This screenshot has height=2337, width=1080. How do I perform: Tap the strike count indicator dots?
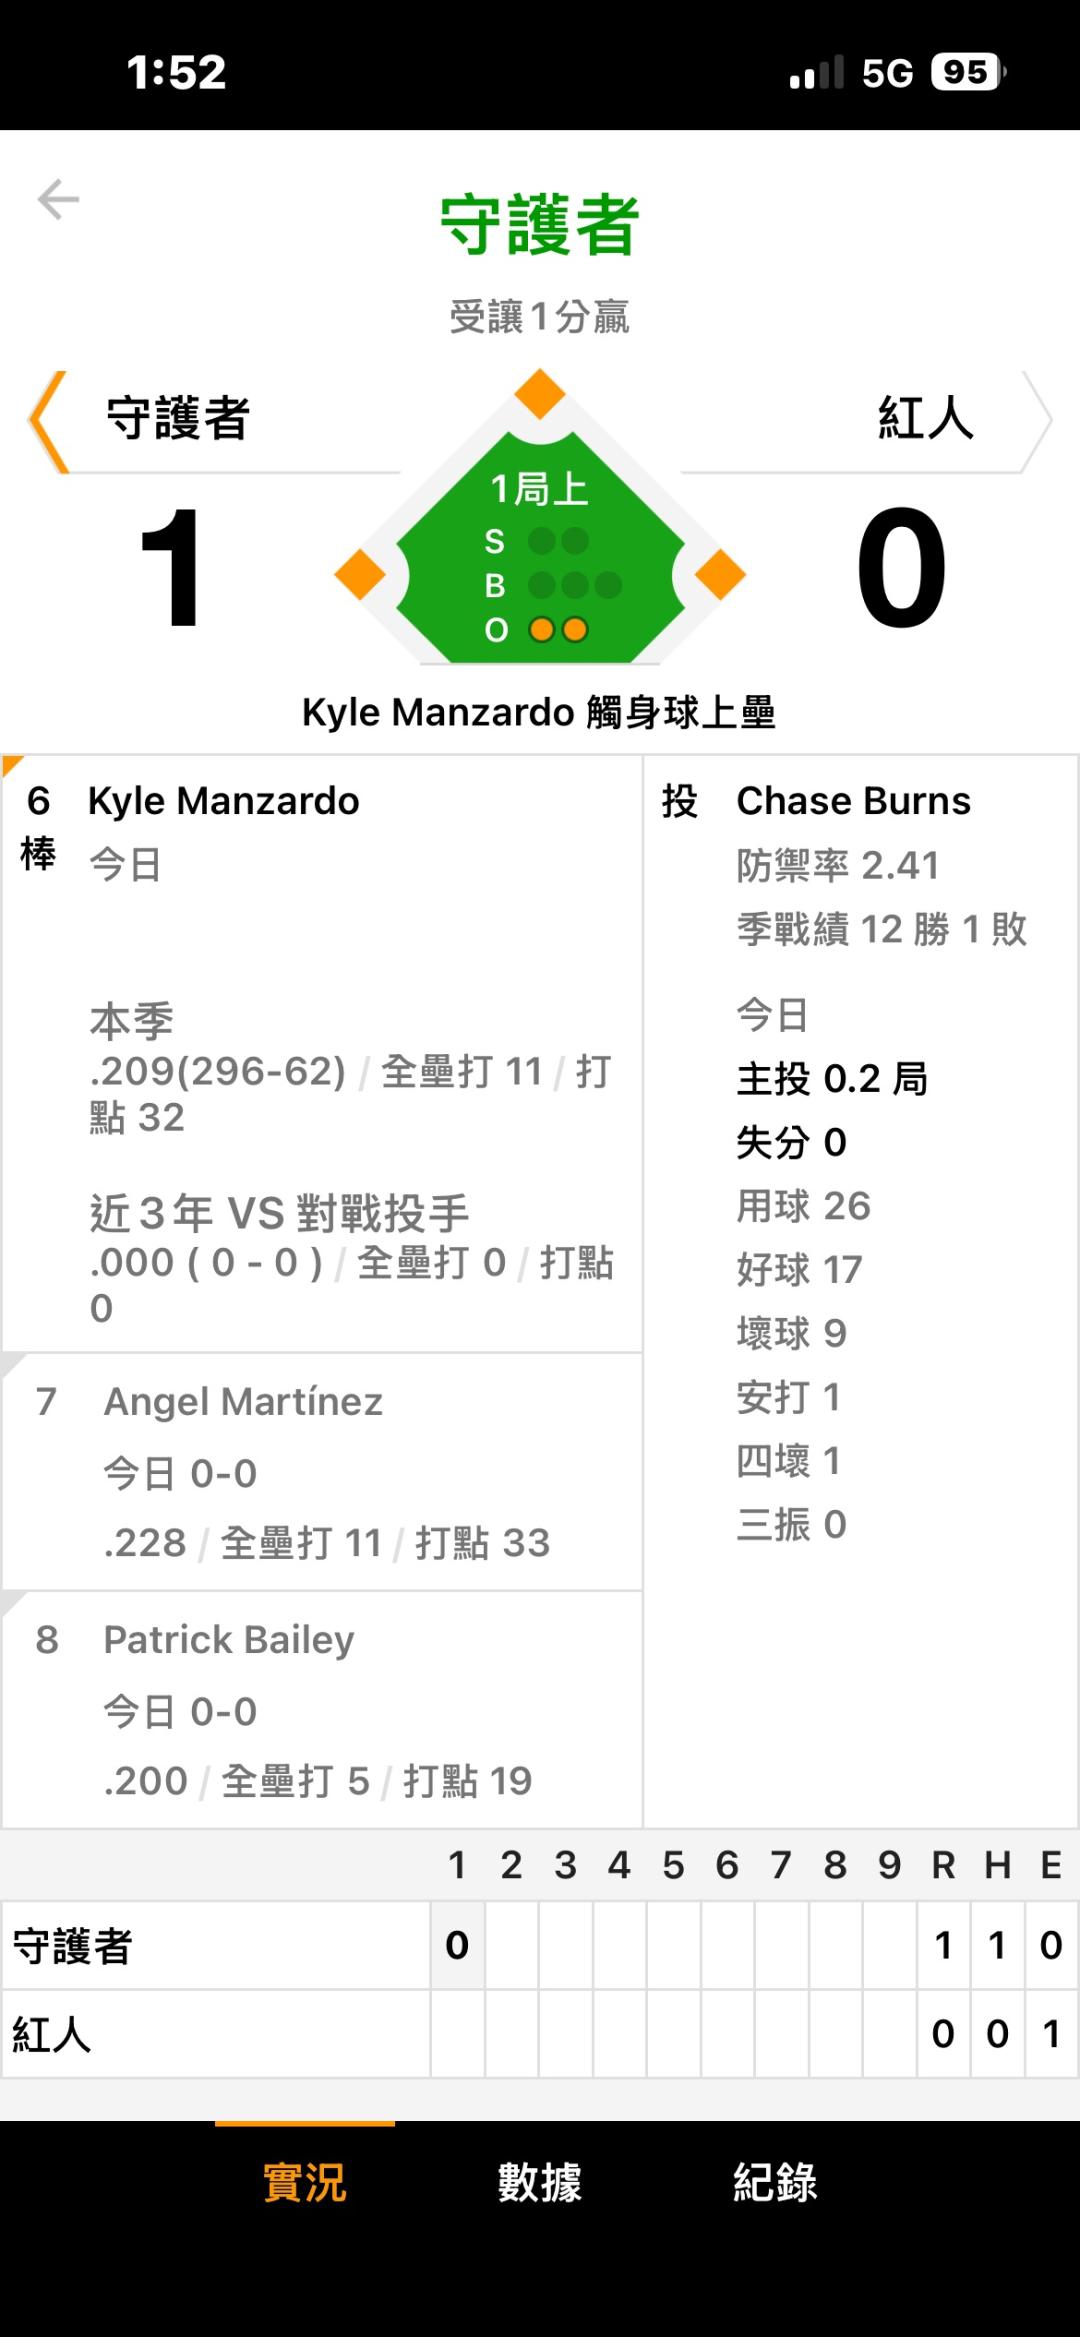coord(559,541)
